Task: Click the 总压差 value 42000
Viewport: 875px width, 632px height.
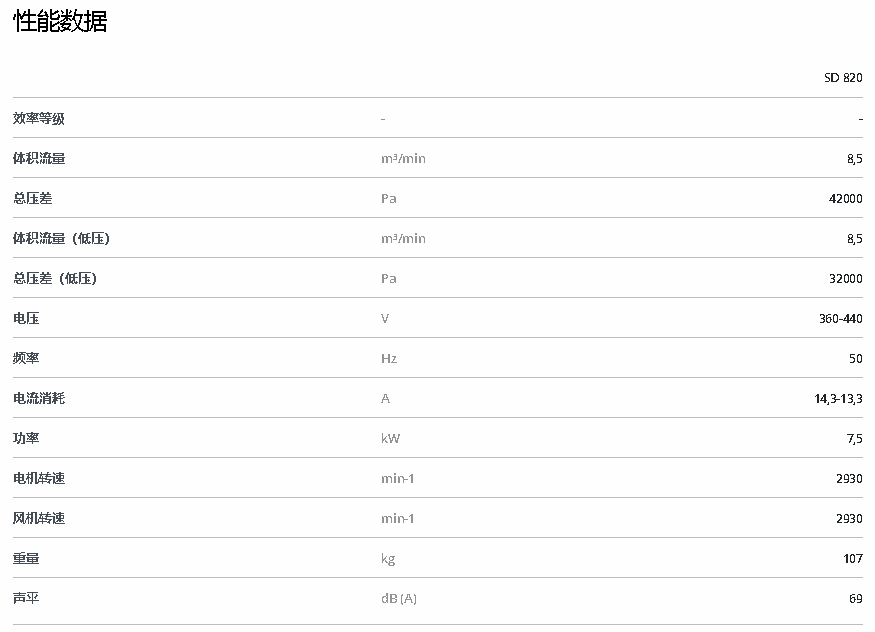Action: 845,199
